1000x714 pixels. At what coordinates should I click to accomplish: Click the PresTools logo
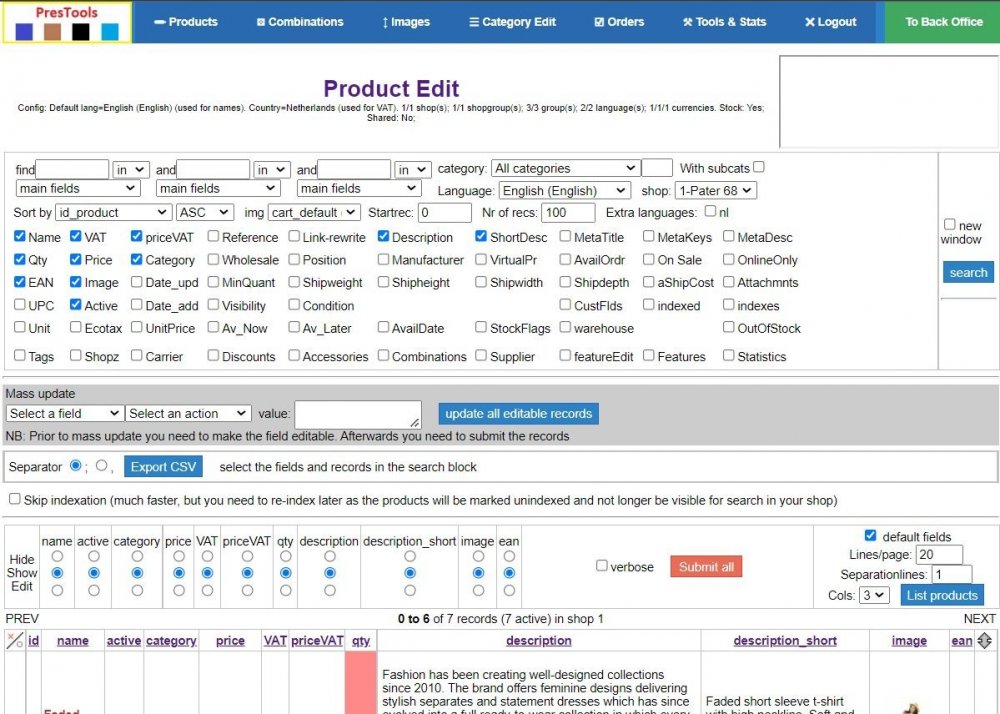pyautogui.click(x=67, y=22)
